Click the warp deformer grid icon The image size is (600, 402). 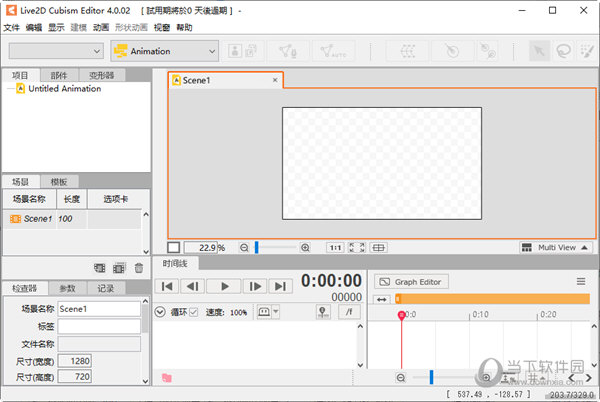pos(408,51)
